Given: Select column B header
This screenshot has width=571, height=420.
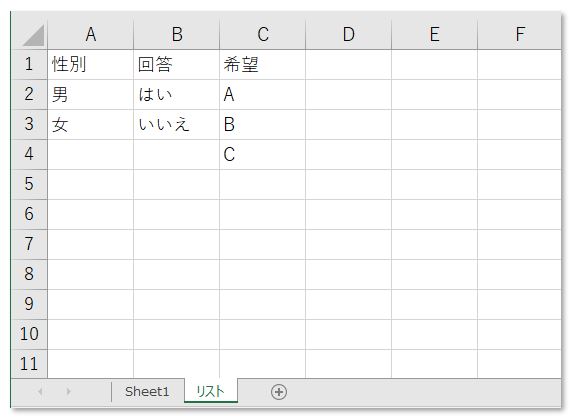Looking at the screenshot, I should (x=177, y=35).
